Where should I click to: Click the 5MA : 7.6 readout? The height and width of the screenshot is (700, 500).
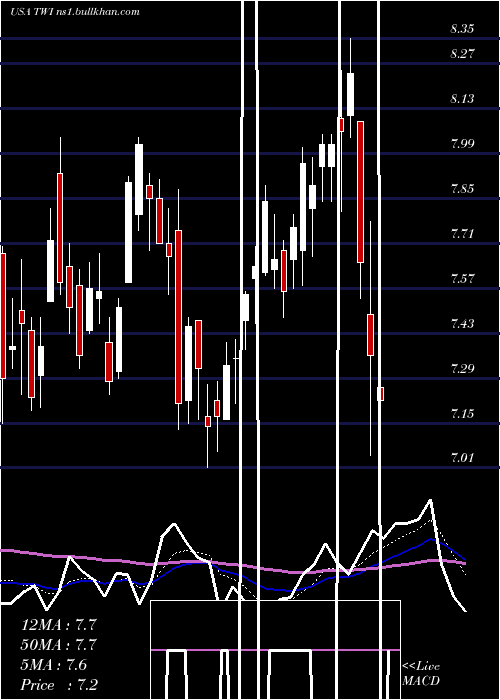tap(54, 665)
